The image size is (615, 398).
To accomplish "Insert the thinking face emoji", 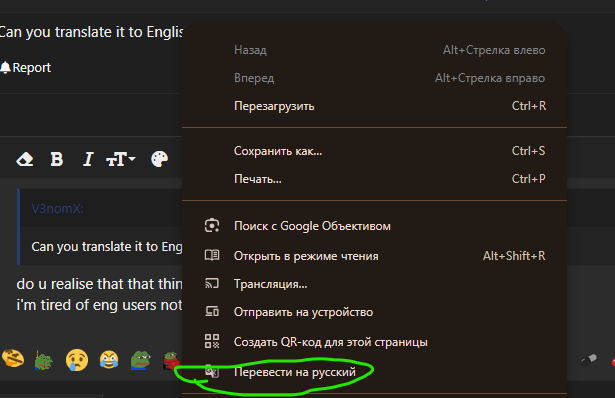I will coord(13,359).
